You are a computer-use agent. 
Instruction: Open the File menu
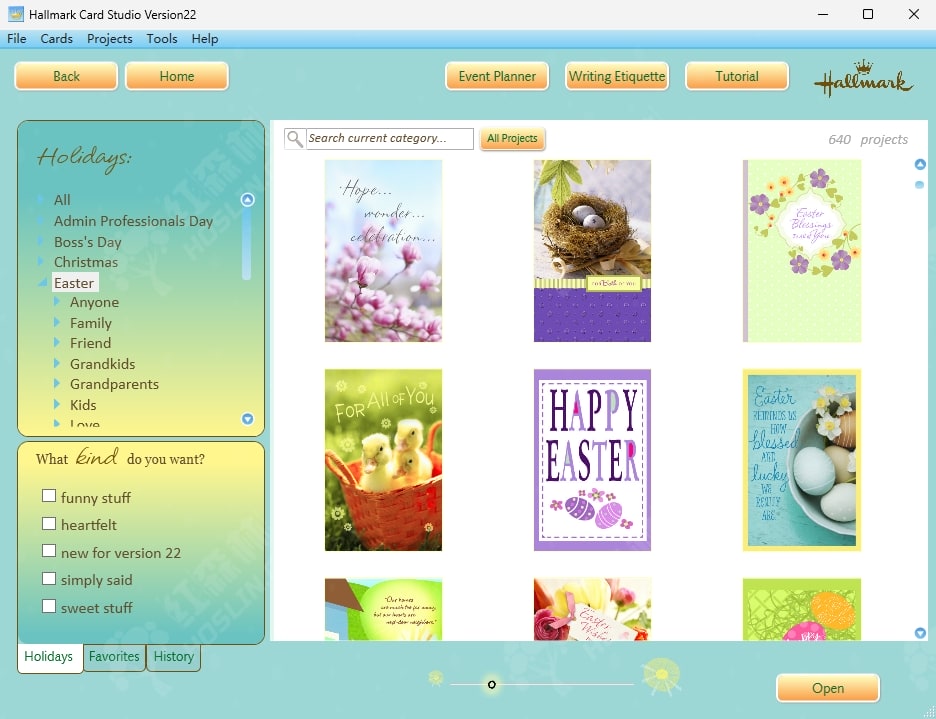17,39
